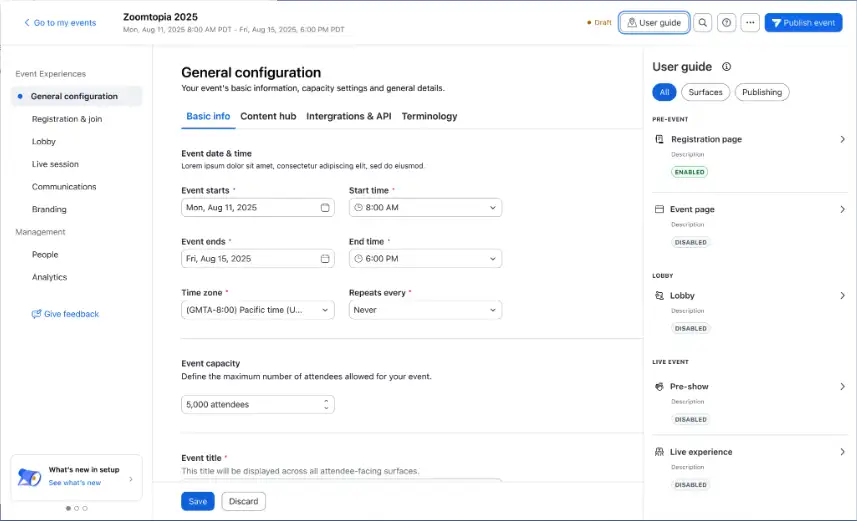Click the Save button
This screenshot has height=521, width=857.
[198, 501]
